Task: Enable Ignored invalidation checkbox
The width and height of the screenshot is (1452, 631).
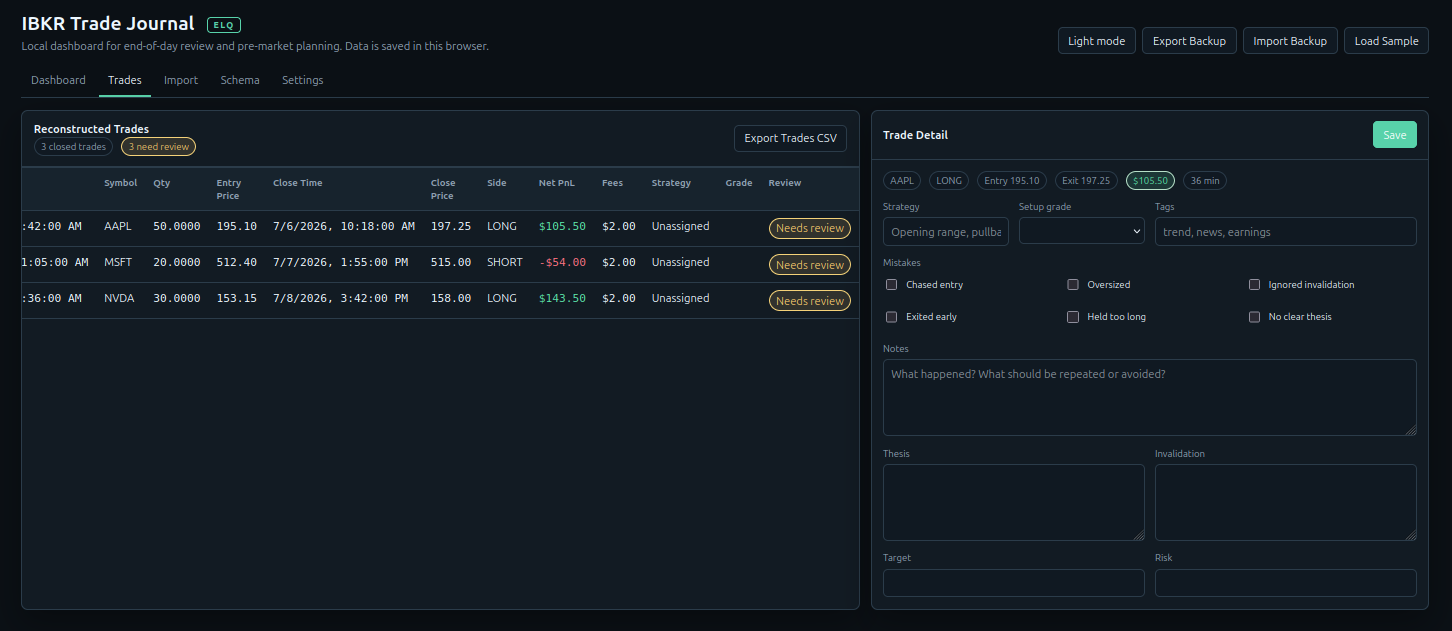Action: point(1254,285)
